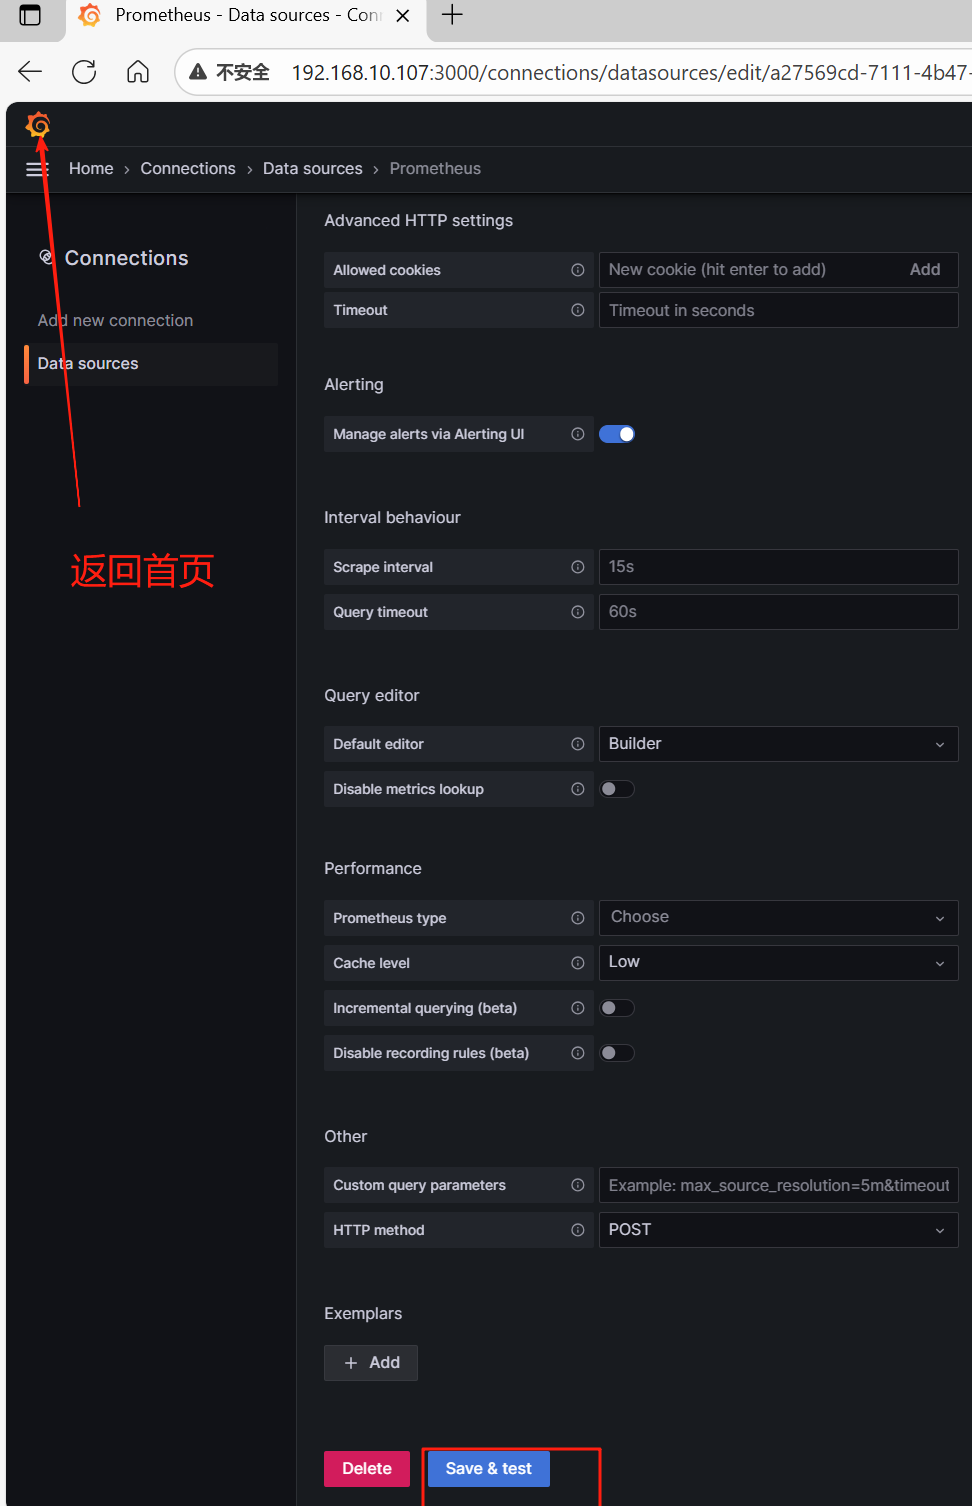Click the Performance section heading
The height and width of the screenshot is (1506, 972).
[373, 869]
